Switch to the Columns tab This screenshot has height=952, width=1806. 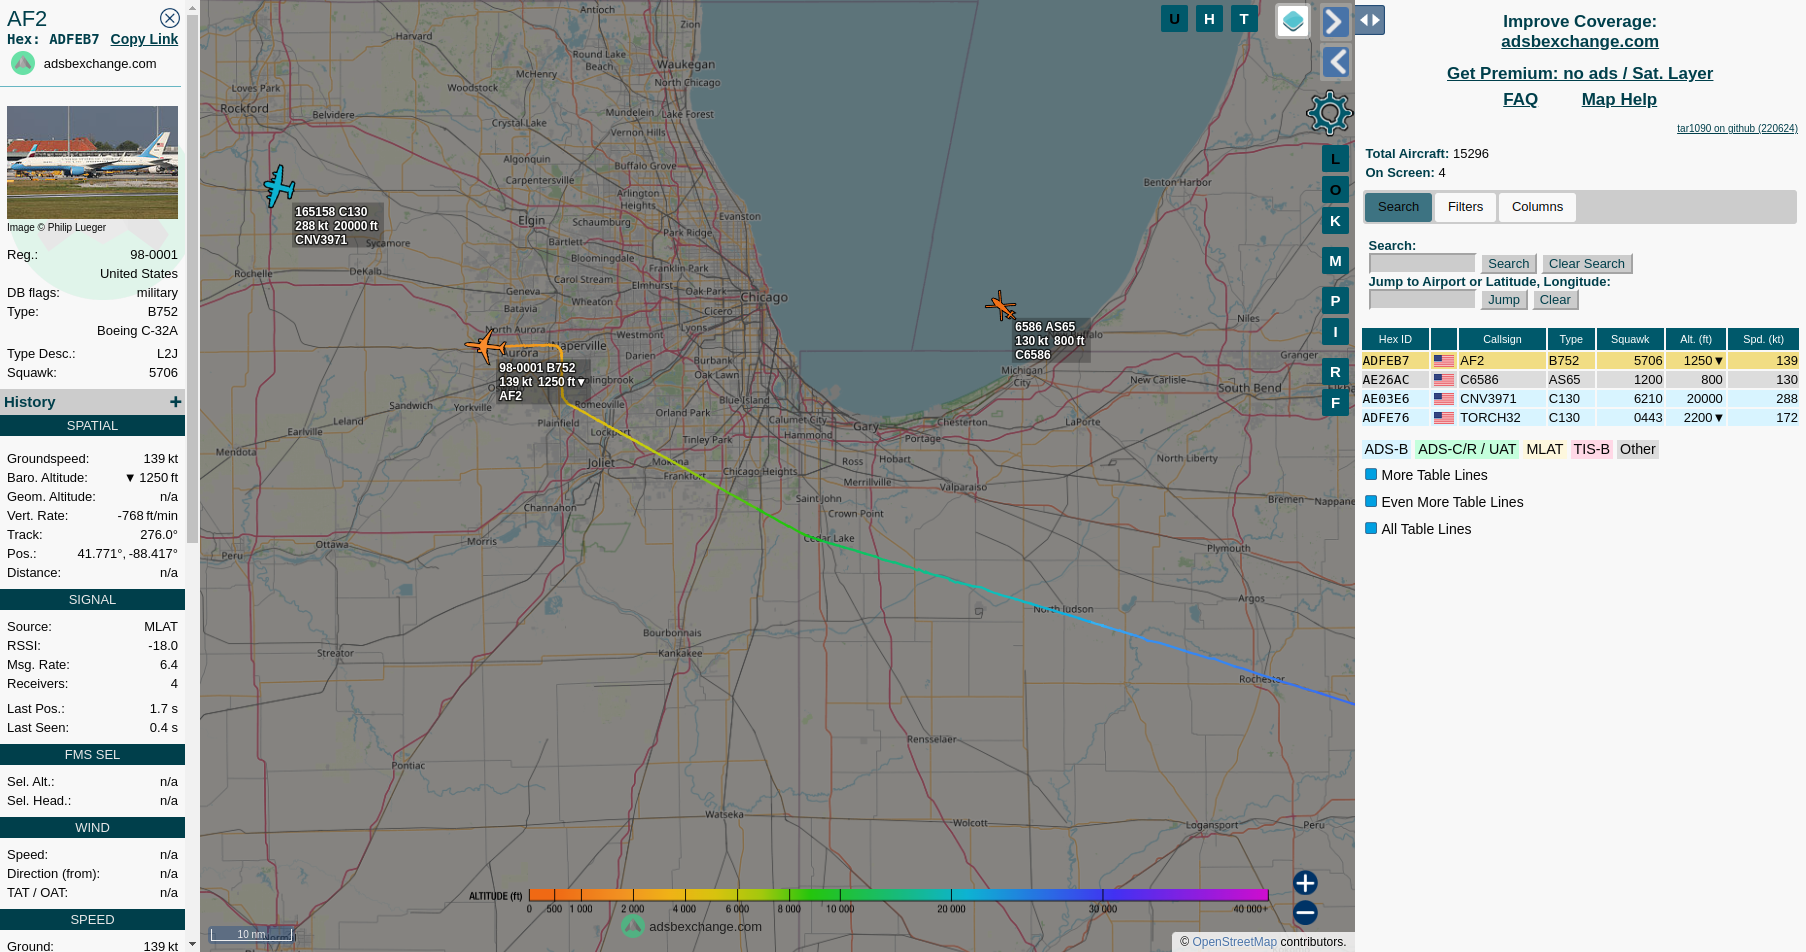(x=1537, y=207)
